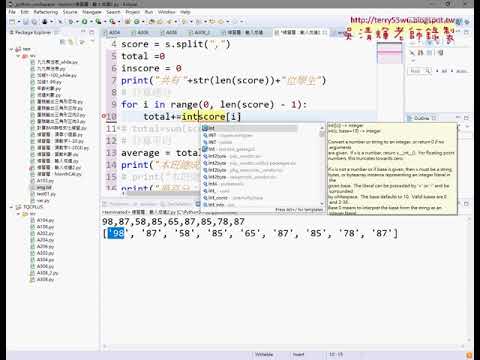Open the Run icon's dropdown arrow
Image resolution: width=480 pixels, height=360 pixels.
(91, 22)
